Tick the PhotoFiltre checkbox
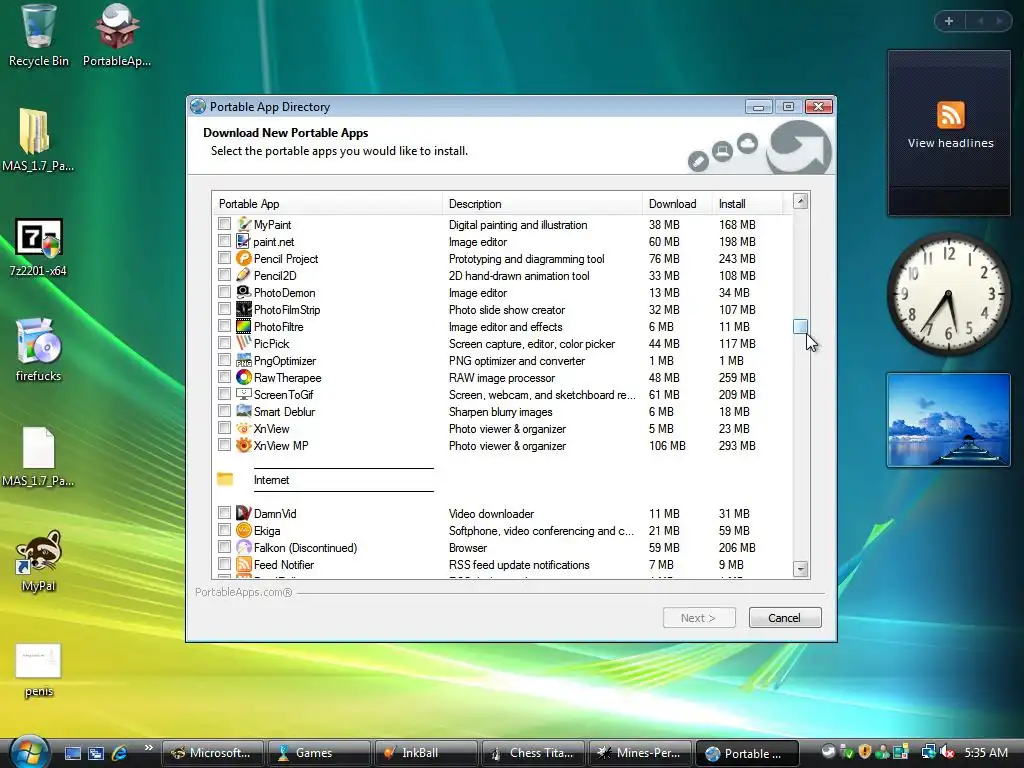 tap(225, 326)
